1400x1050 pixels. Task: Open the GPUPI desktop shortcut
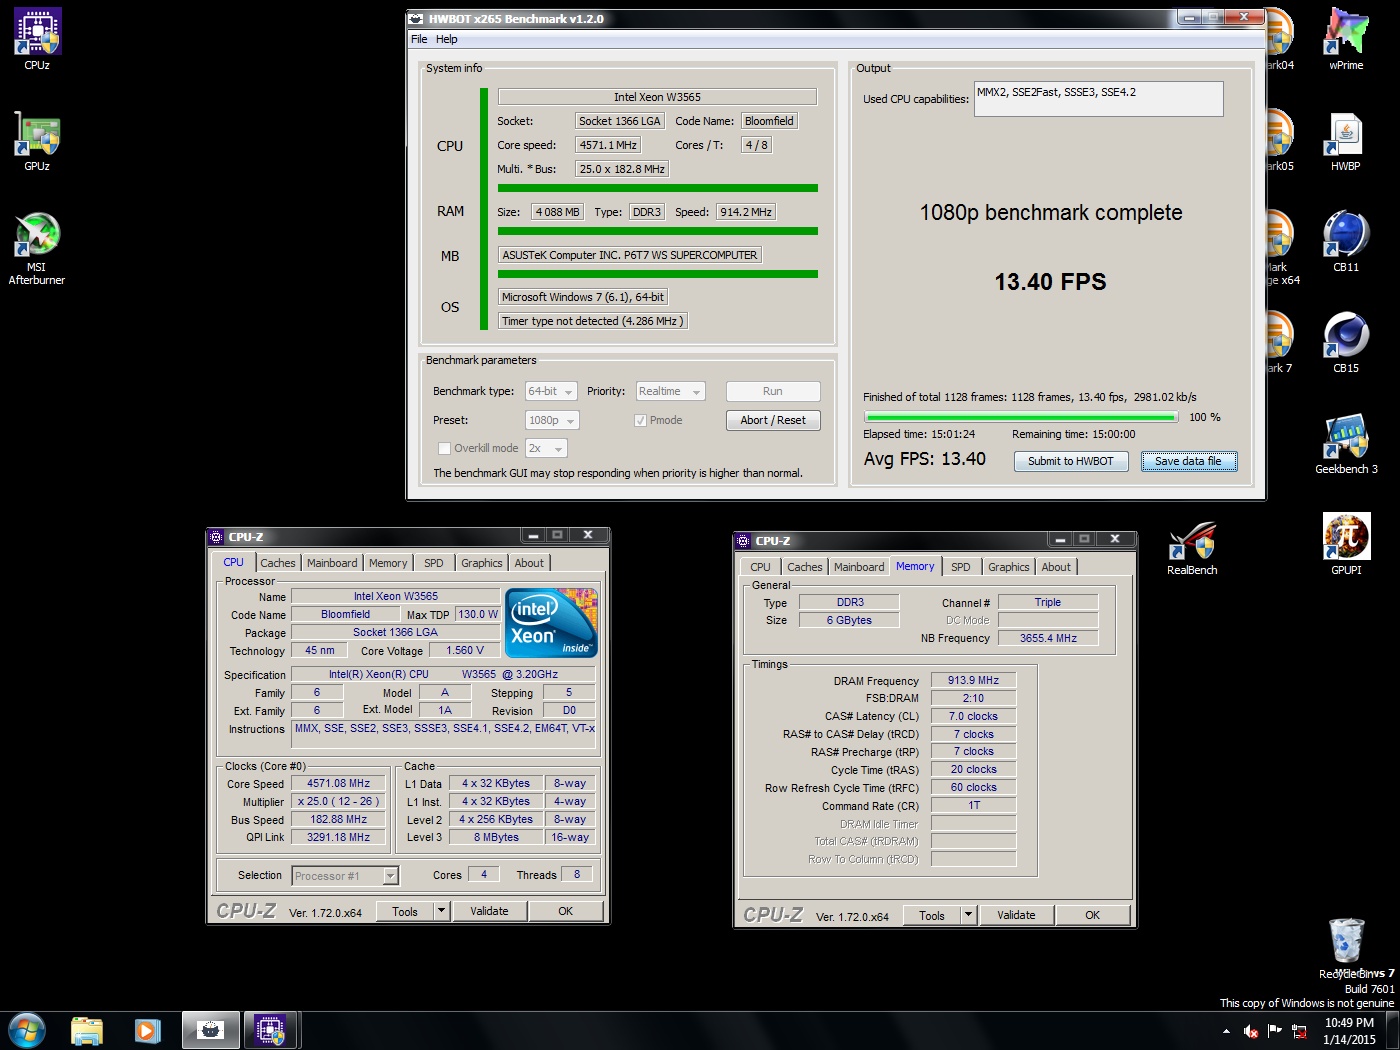(x=1346, y=545)
